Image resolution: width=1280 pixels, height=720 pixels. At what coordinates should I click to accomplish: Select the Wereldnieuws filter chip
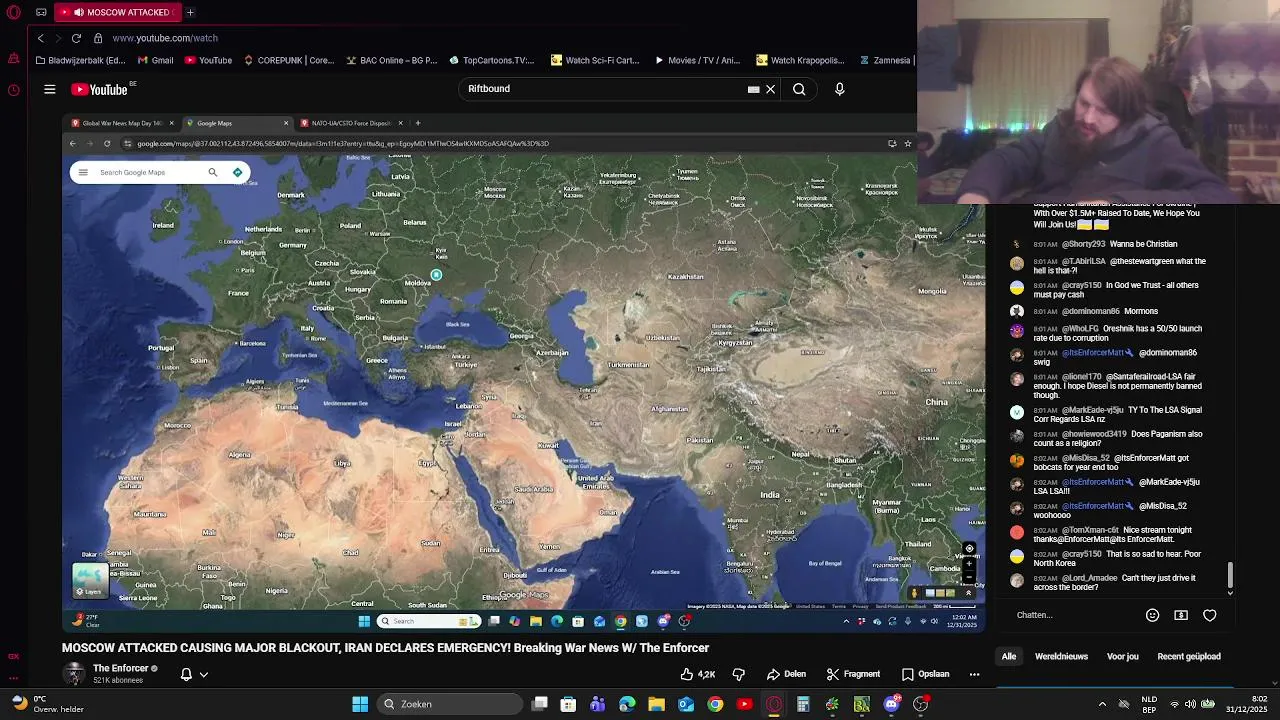tap(1061, 656)
